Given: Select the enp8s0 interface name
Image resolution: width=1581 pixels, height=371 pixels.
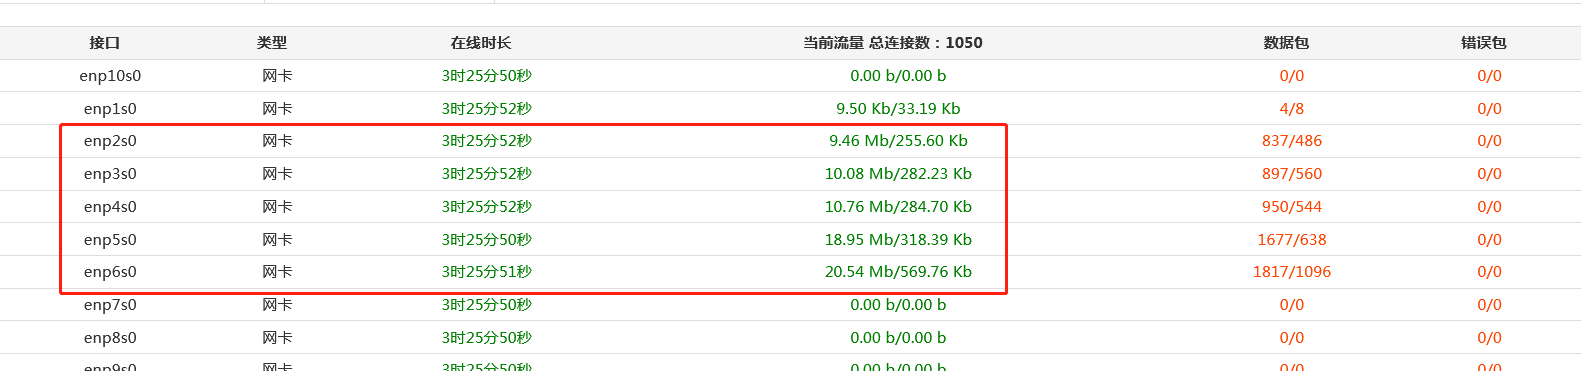Looking at the screenshot, I should point(110,338).
